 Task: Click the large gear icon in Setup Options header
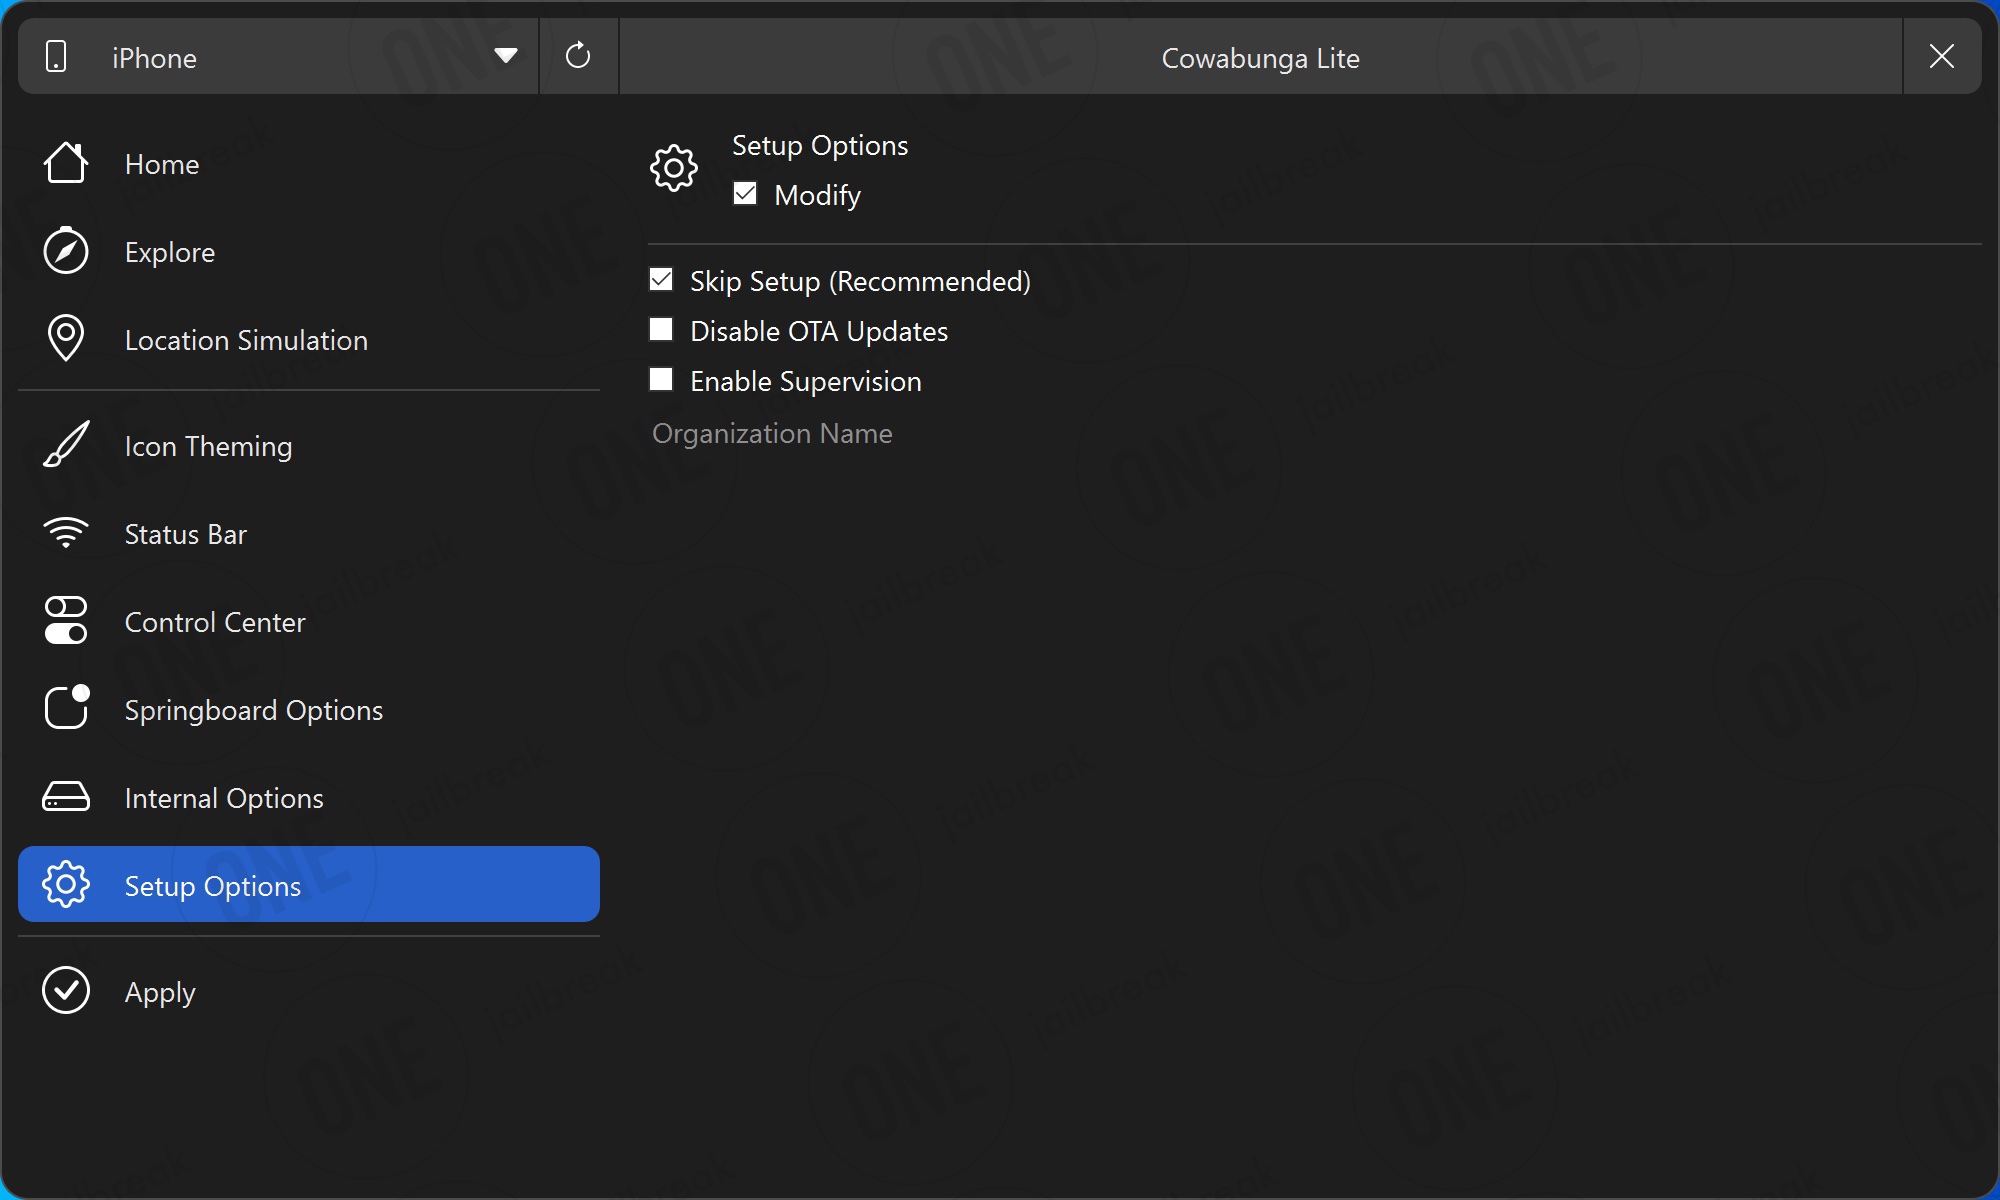click(674, 169)
